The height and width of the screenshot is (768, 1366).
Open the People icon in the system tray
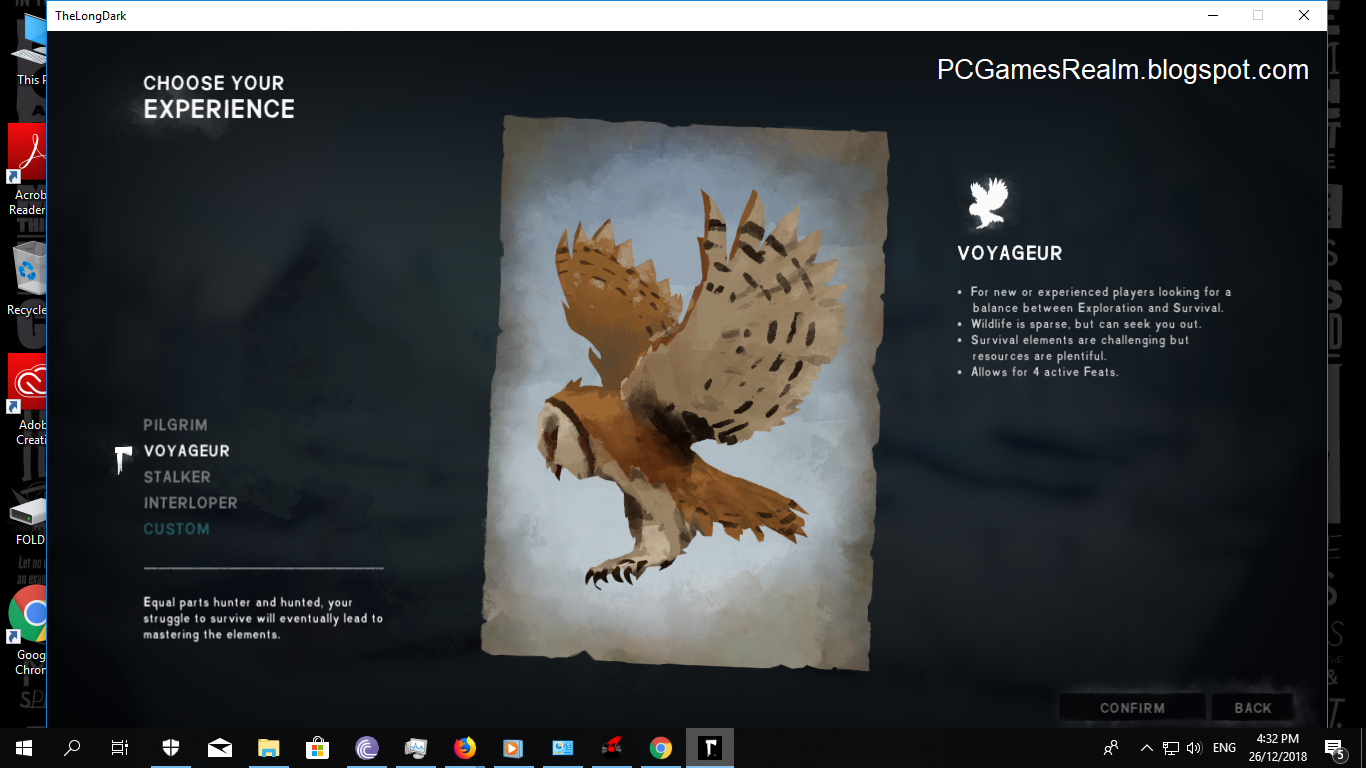tap(1111, 747)
